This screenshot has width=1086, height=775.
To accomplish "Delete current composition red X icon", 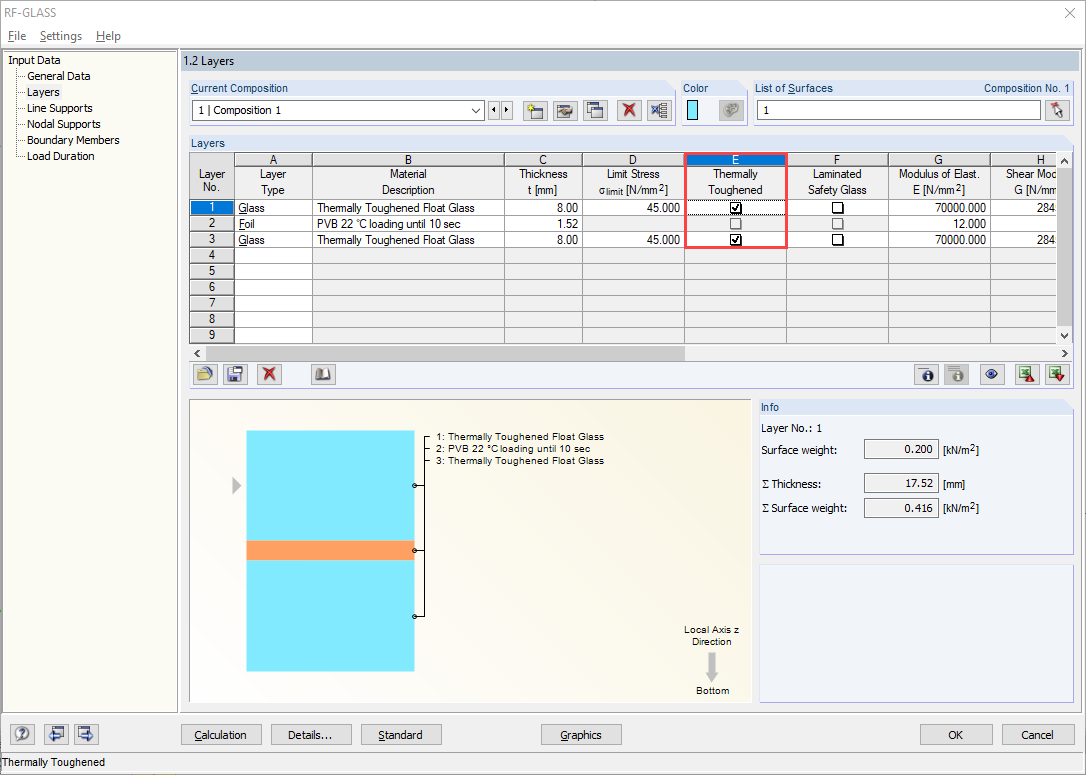I will coord(629,110).
